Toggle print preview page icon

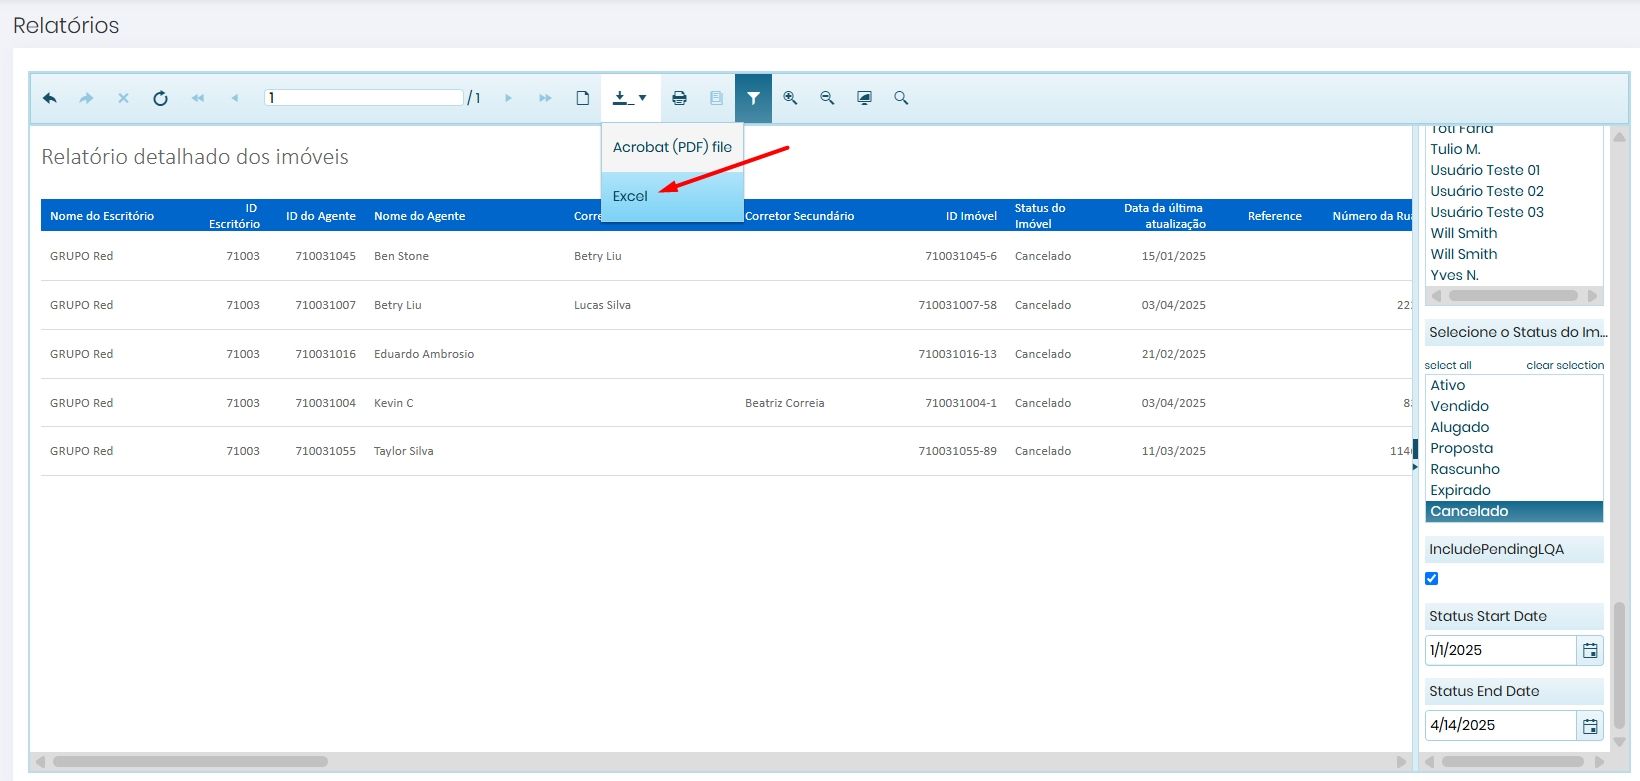tap(583, 98)
